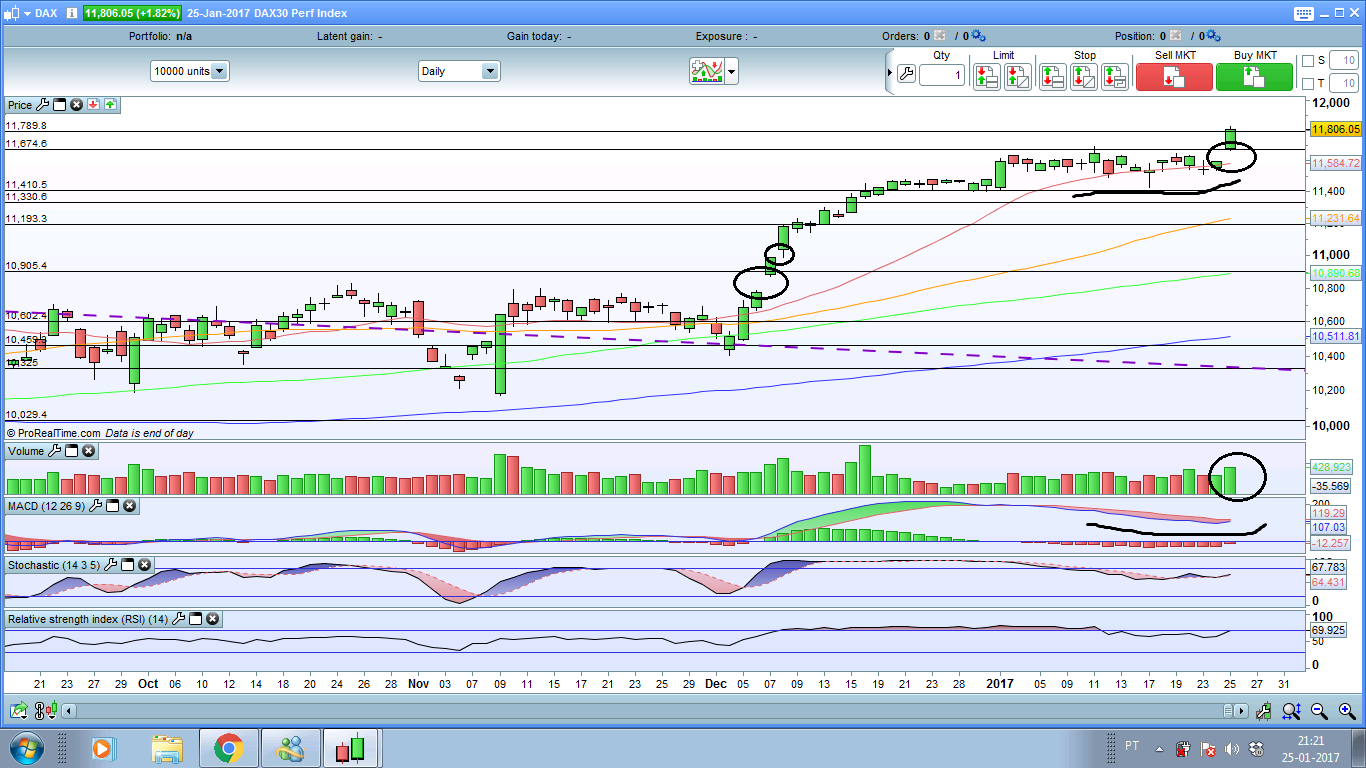The height and width of the screenshot is (768, 1366).
Task: Open the Price panel wrench settings
Action: coord(42,105)
